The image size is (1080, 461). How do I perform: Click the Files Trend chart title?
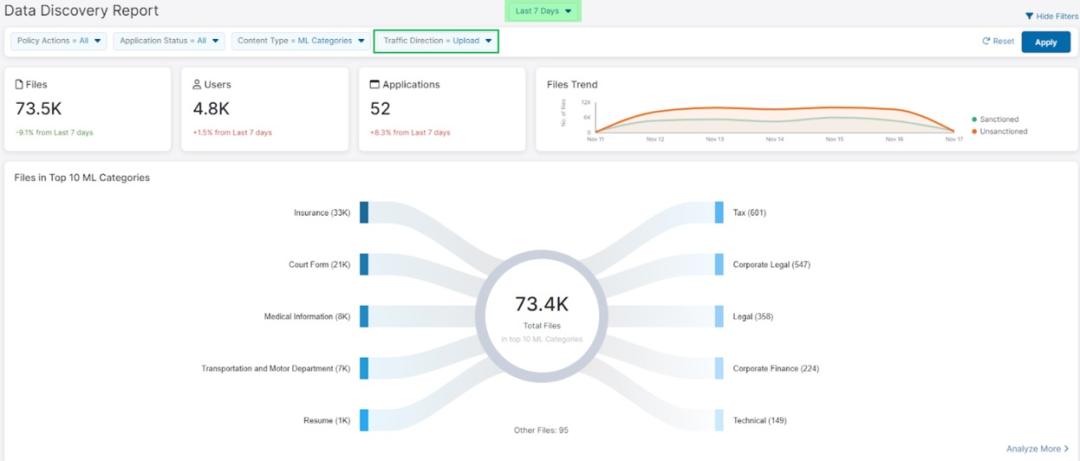(572, 85)
